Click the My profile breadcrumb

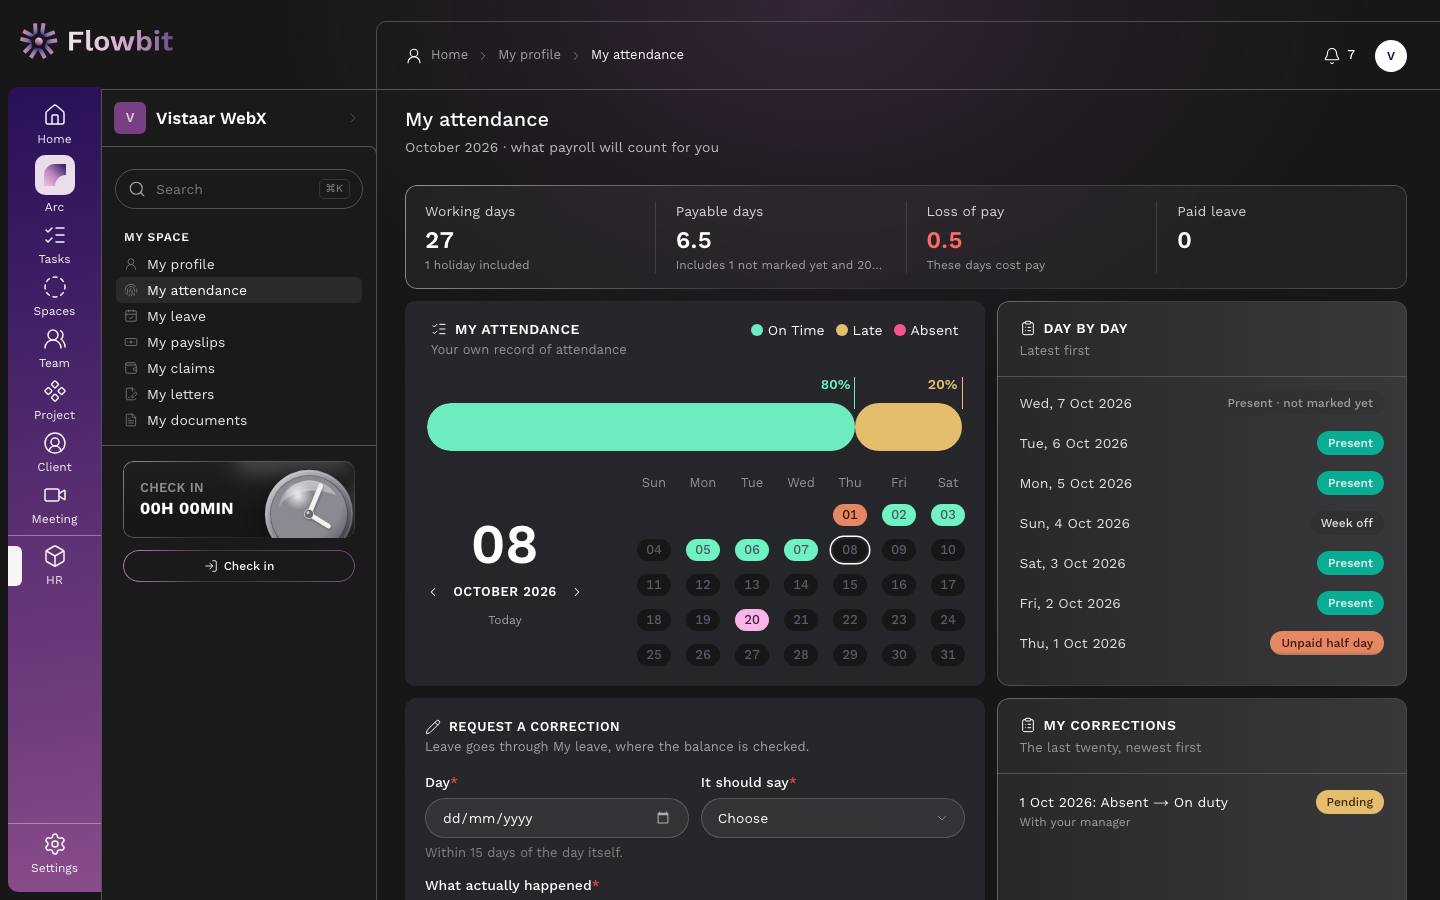click(x=529, y=55)
